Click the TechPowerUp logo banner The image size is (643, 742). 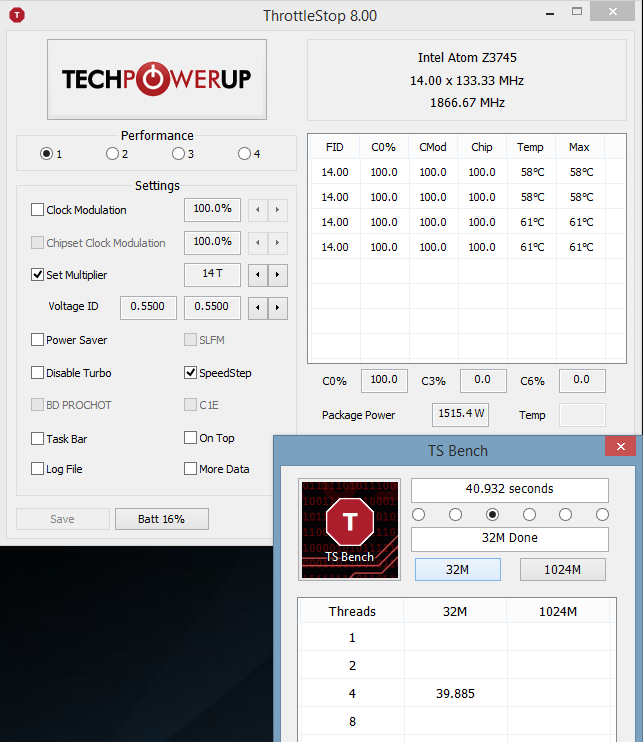click(157, 79)
